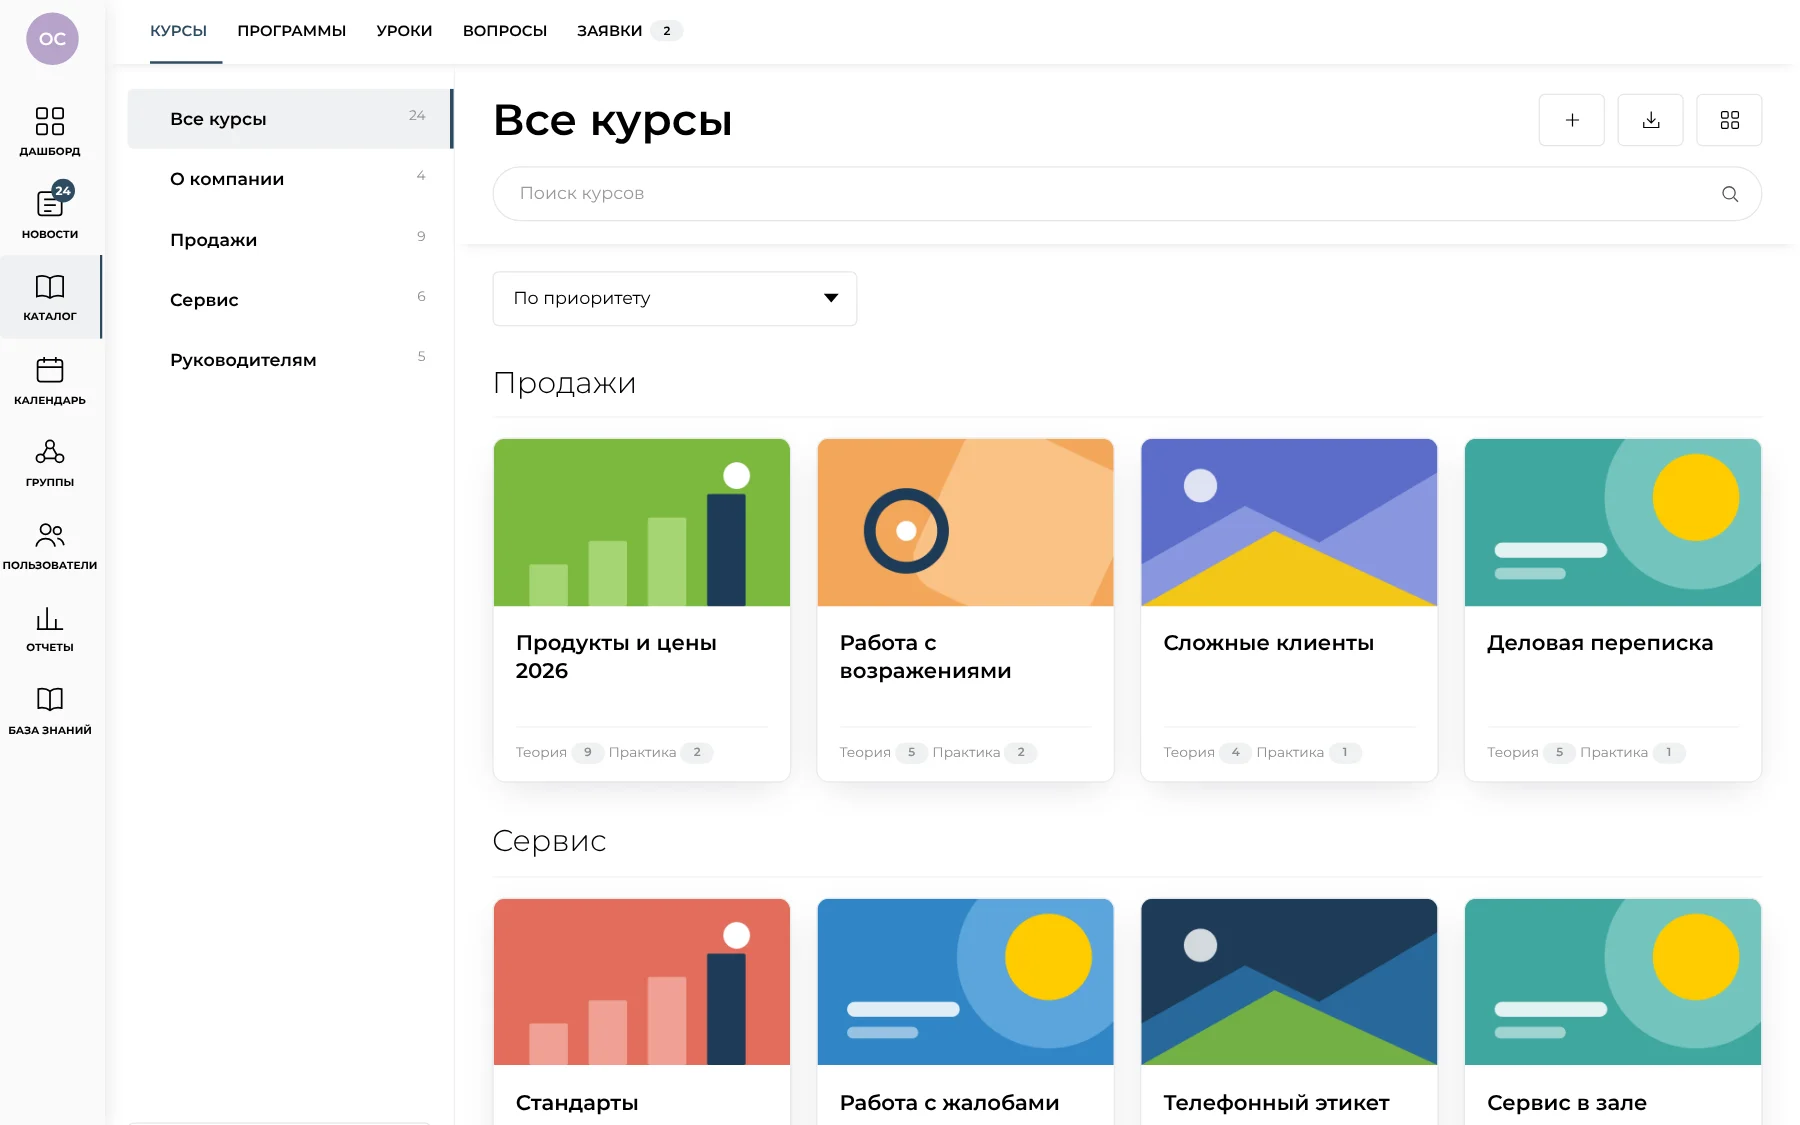1800x1125 pixels.
Task: Select Сервис category in sidebar
Action: (290, 300)
